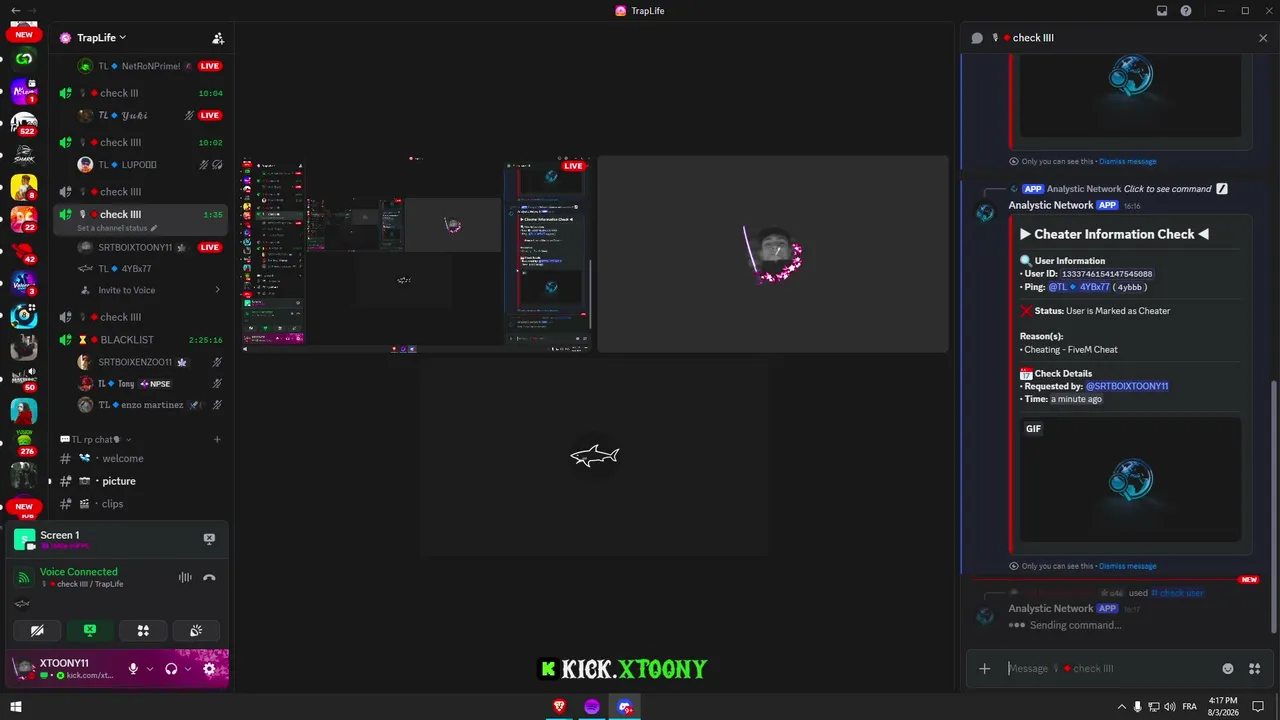
Task: Select user TL 4YBx77 in voice list
Action: tap(150, 269)
